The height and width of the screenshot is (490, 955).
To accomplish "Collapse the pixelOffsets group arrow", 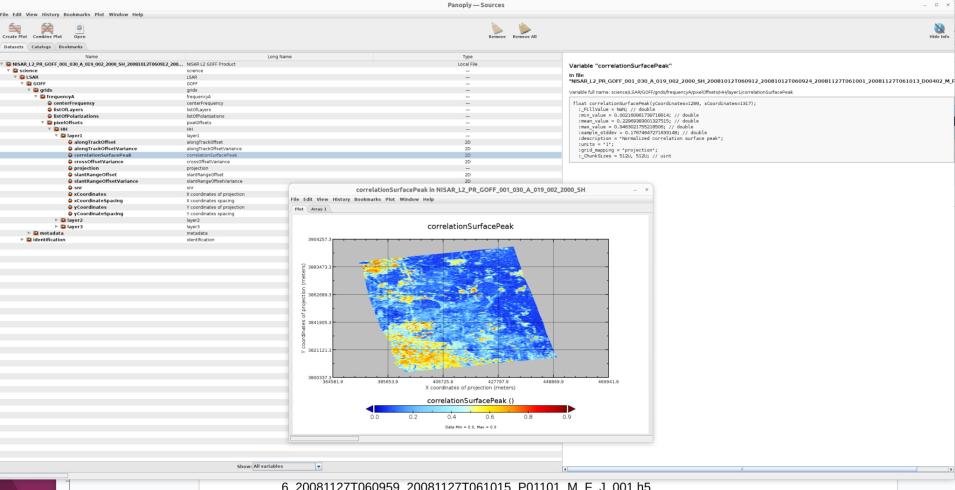I will tap(43, 122).
